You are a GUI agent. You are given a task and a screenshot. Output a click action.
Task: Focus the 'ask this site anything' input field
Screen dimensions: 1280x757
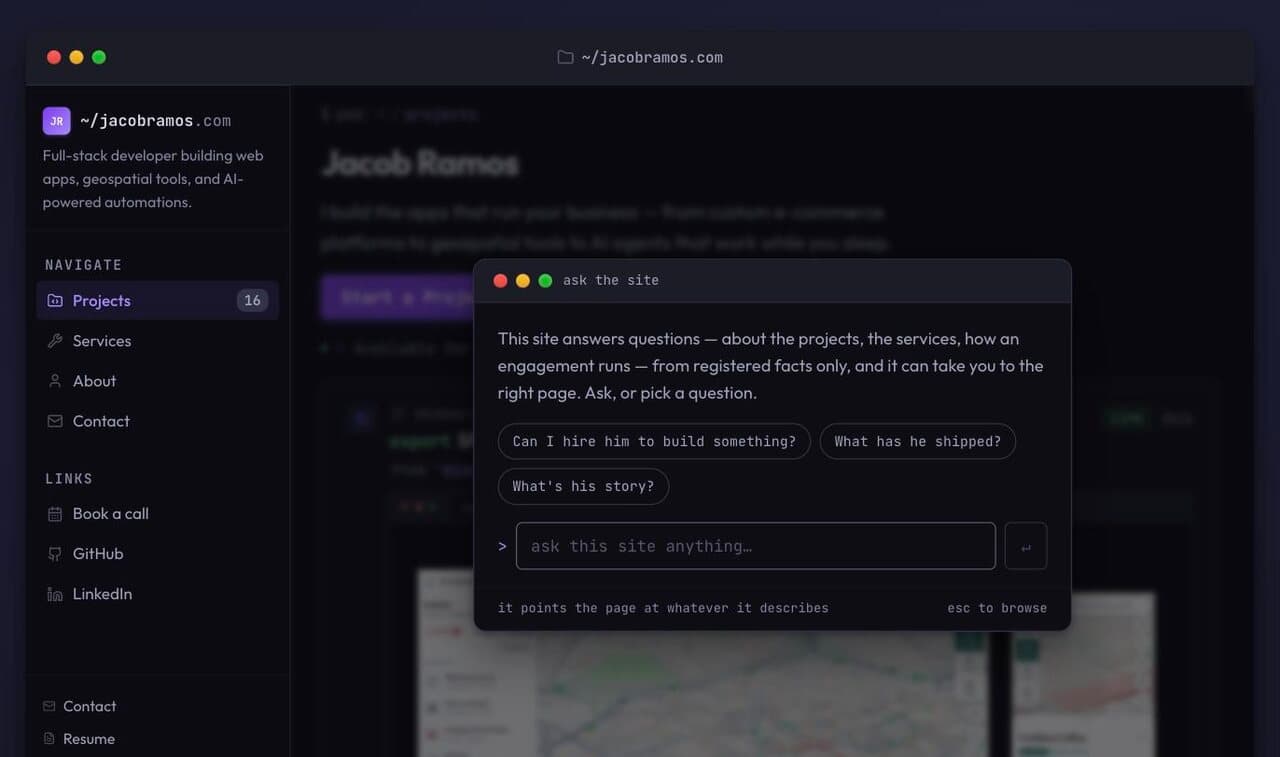tap(756, 546)
